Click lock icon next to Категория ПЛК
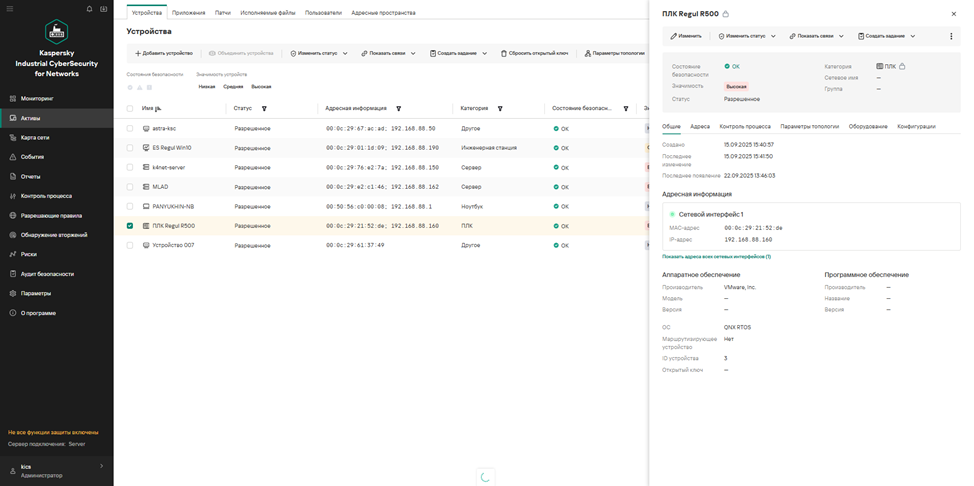 point(902,66)
